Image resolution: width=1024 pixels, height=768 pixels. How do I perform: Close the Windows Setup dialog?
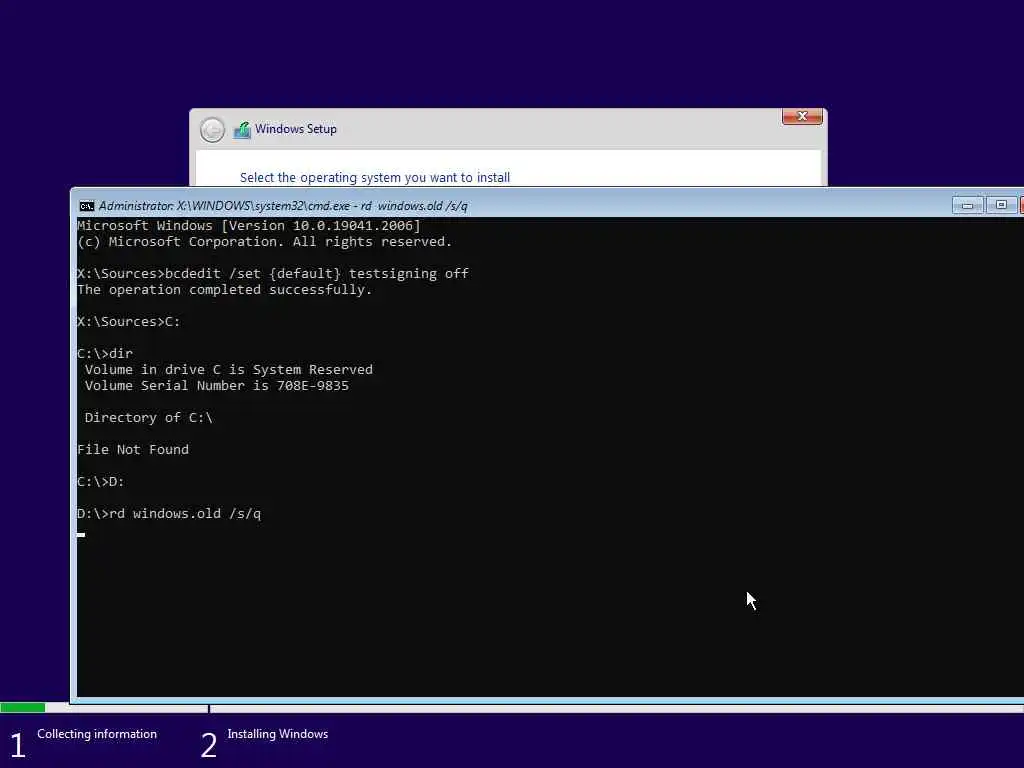click(802, 116)
